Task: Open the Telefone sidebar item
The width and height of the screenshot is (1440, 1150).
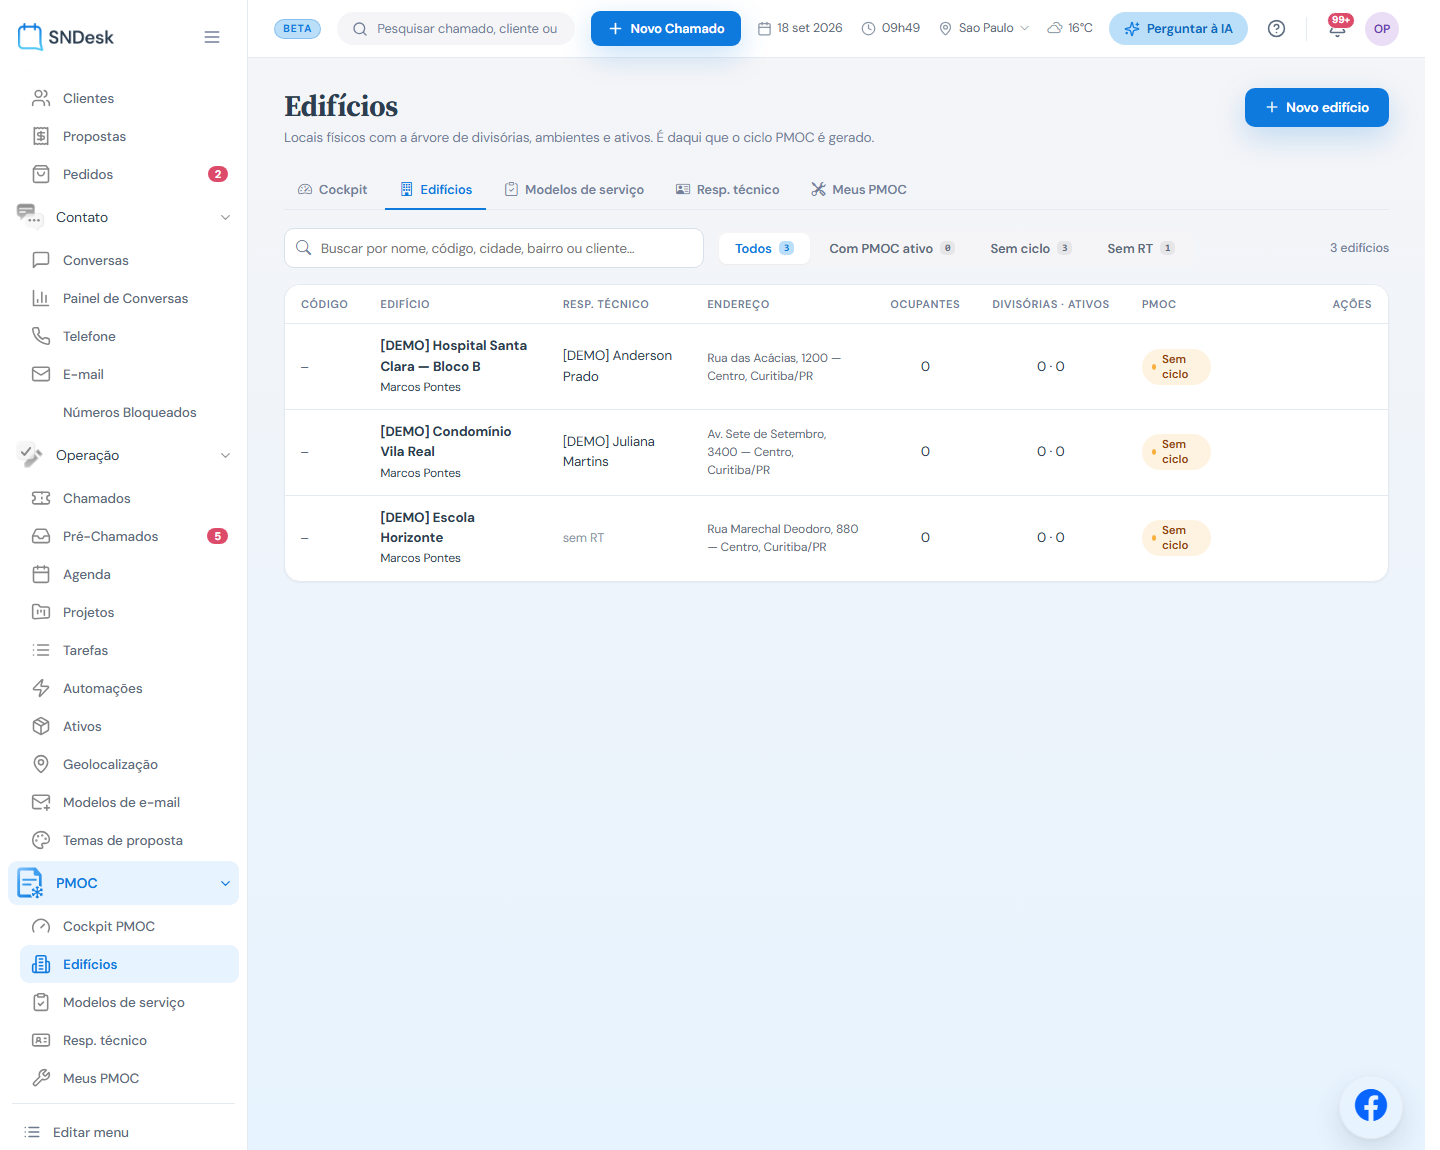Action: click(128, 336)
